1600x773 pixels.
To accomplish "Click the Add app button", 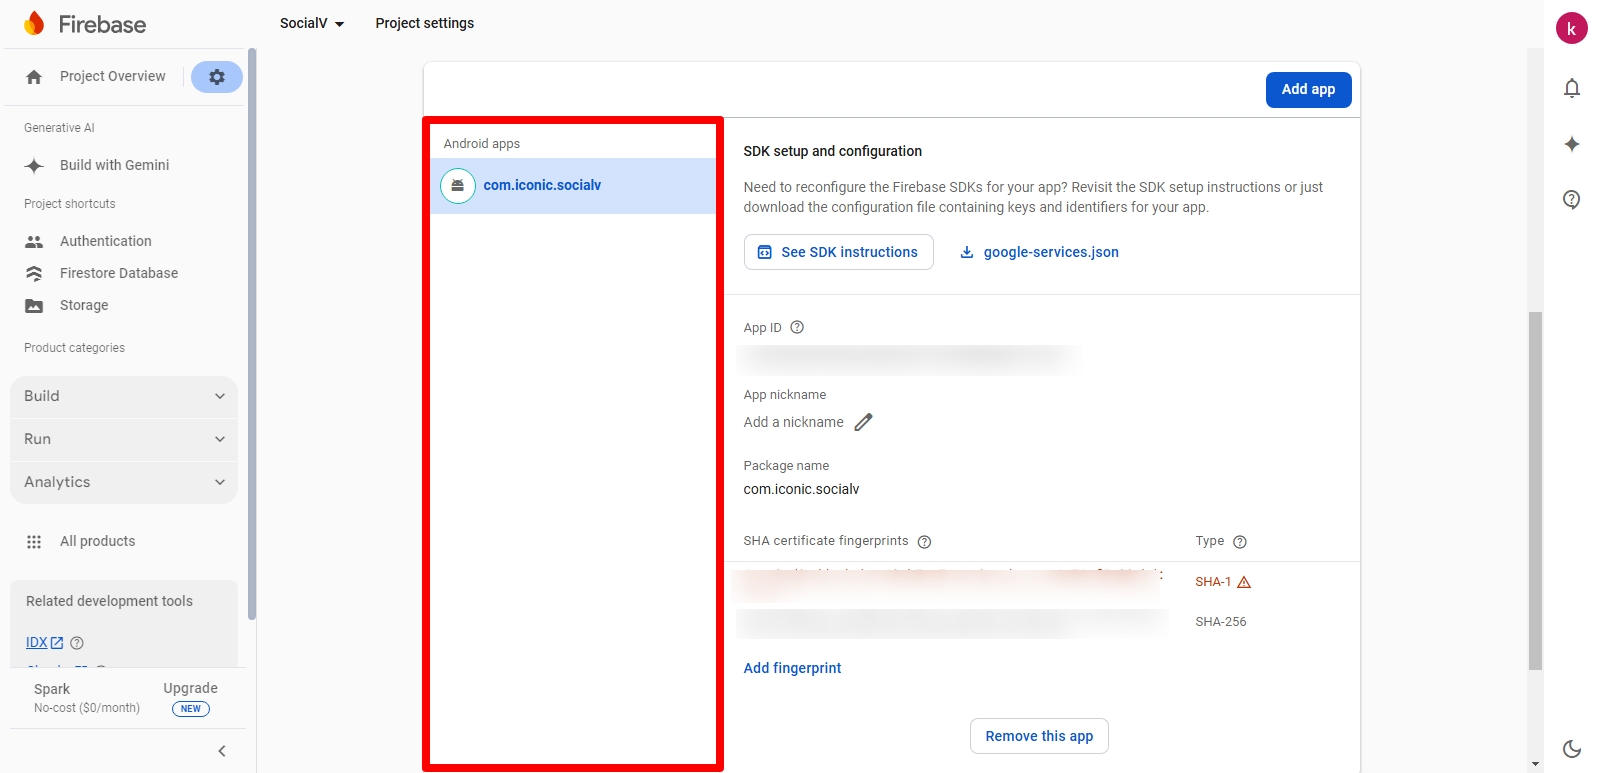I will tap(1308, 89).
